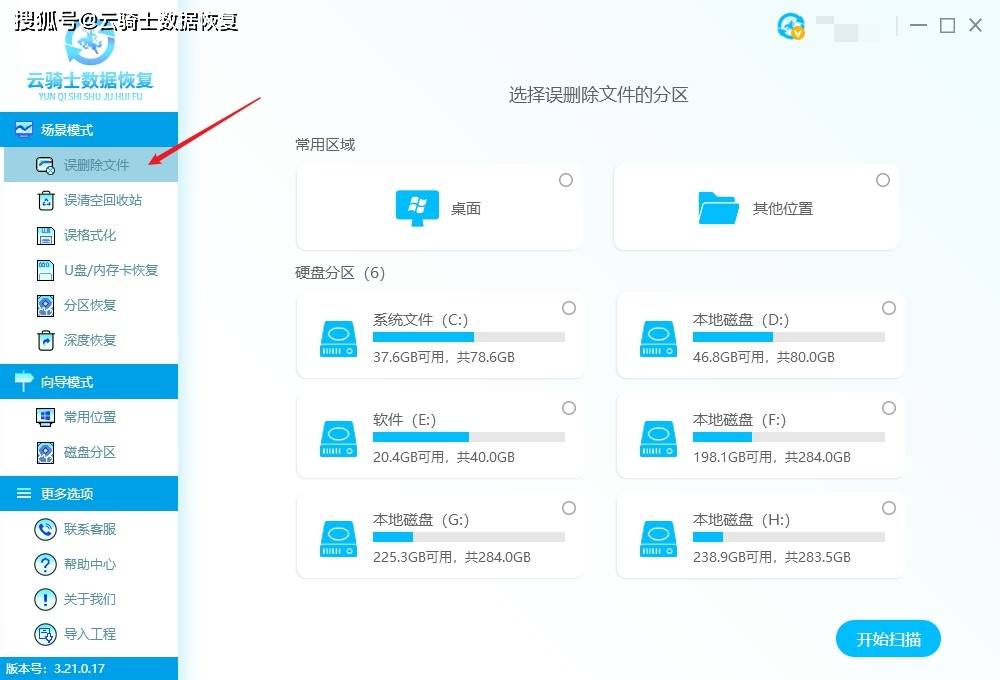Click the U盘/内存卡恢复 card icon
Image resolution: width=1000 pixels, height=680 pixels.
[45, 270]
